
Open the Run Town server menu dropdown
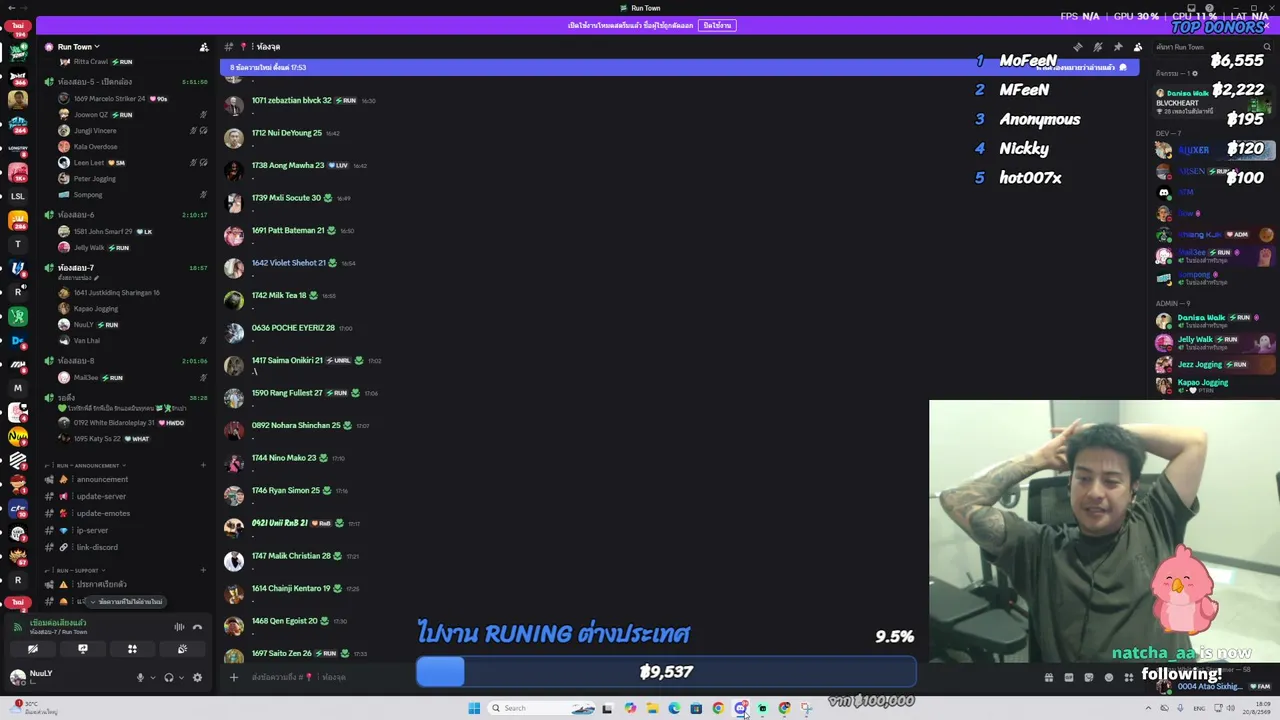click(x=79, y=47)
